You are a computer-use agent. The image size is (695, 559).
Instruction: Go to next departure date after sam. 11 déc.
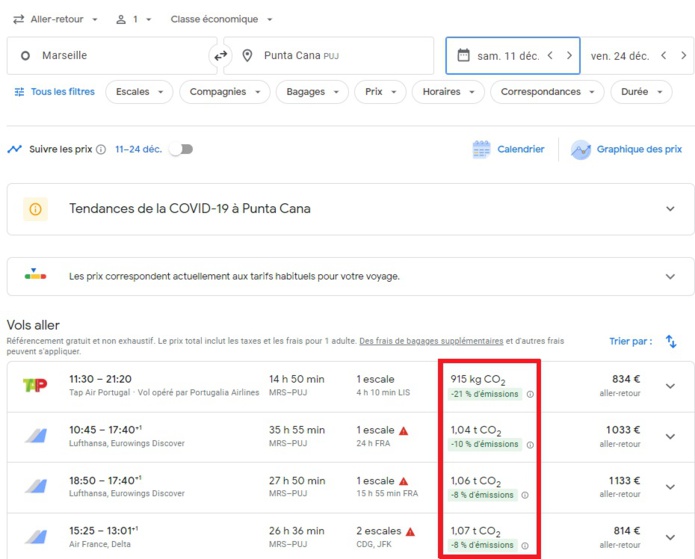click(570, 55)
